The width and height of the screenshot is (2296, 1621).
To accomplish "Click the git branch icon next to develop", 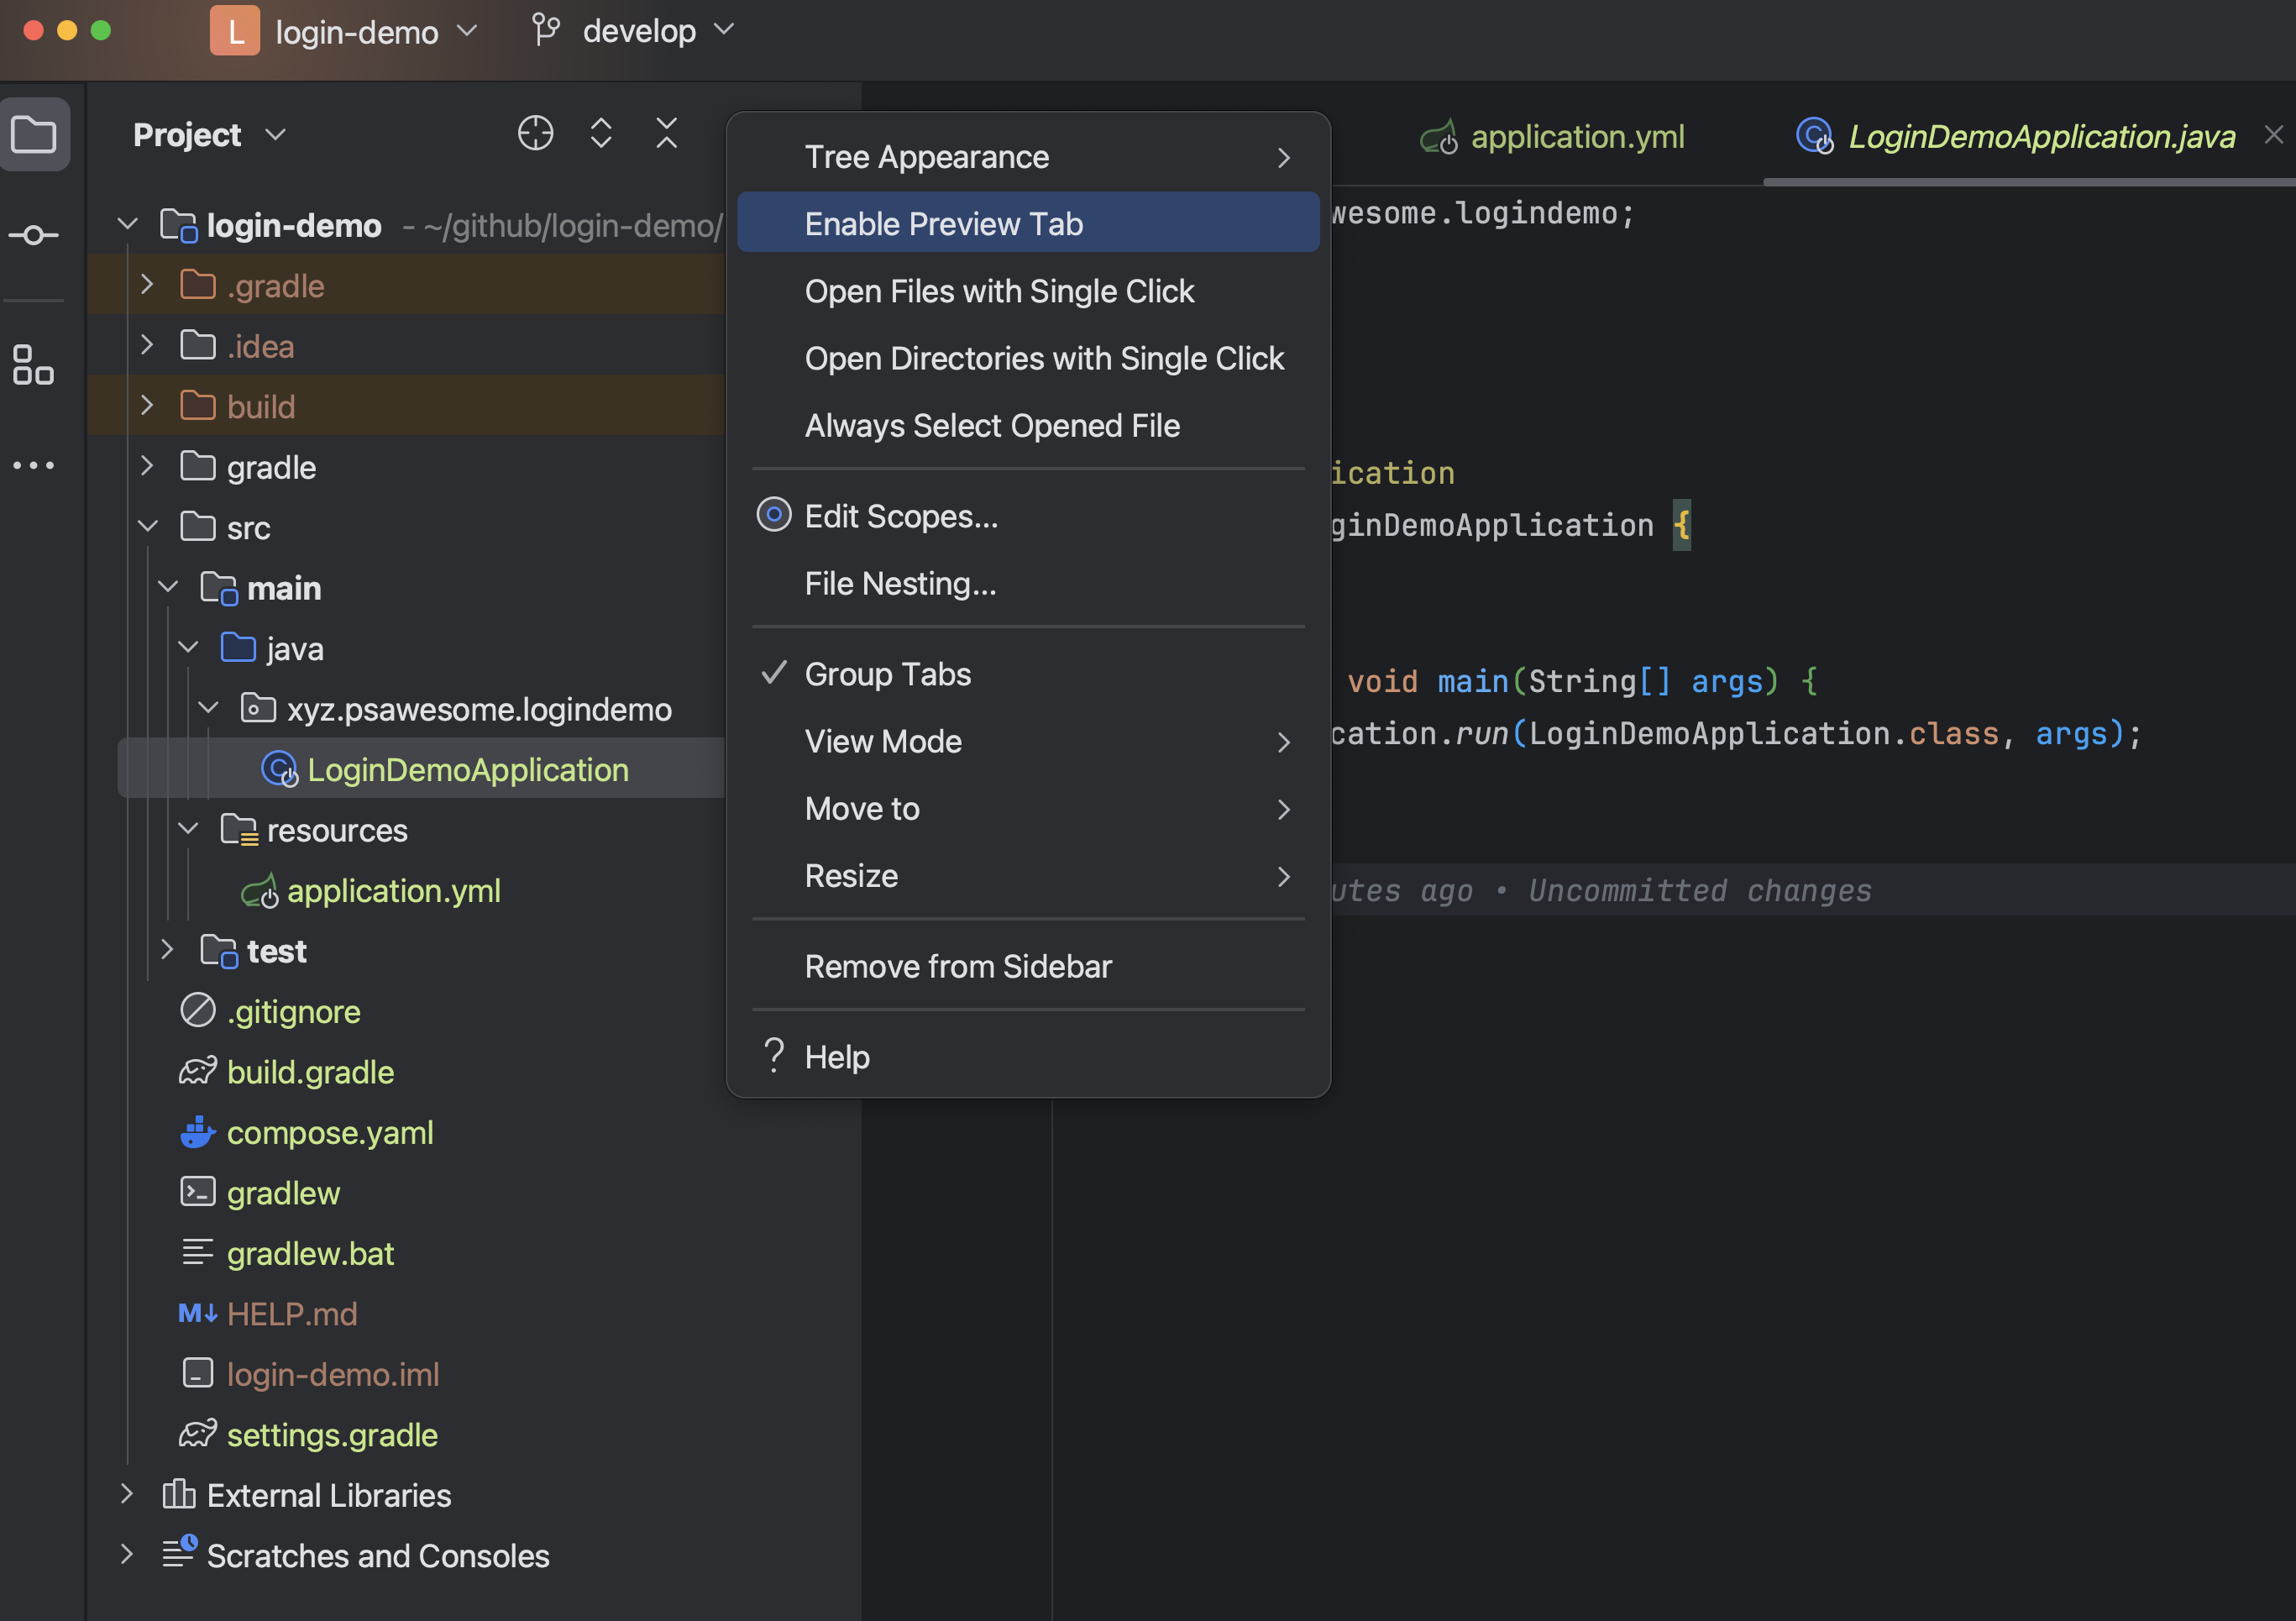I will click(546, 31).
